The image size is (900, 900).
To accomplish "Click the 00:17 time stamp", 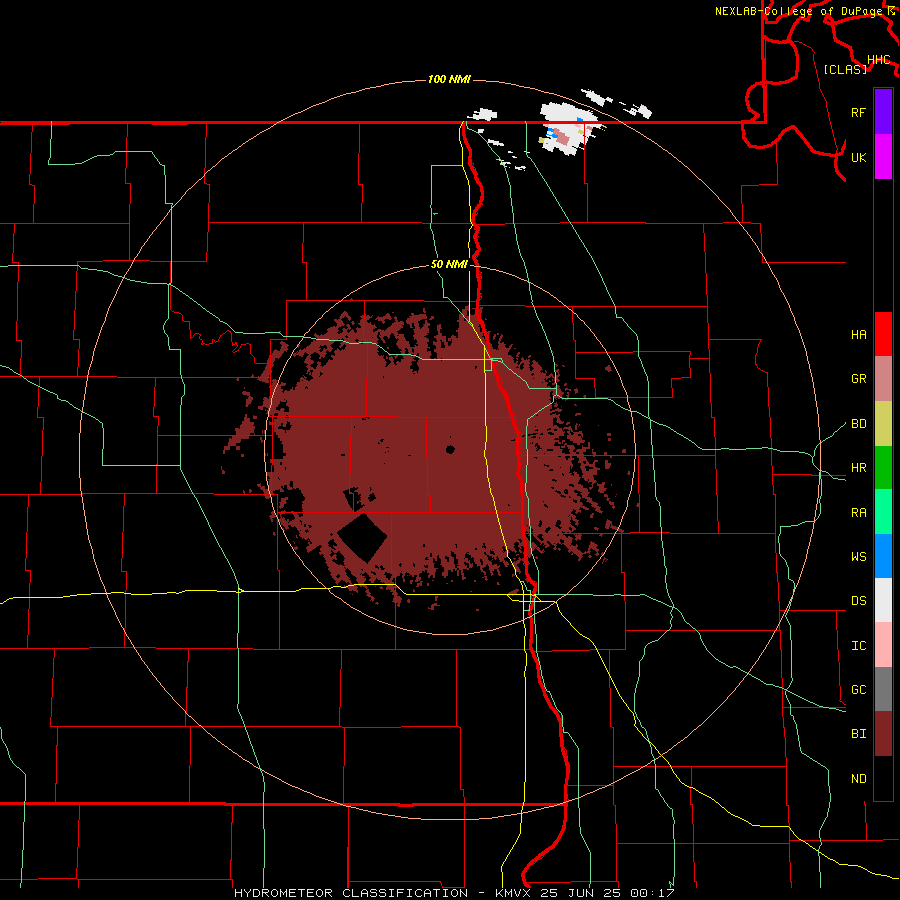I will pyautogui.click(x=652, y=893).
